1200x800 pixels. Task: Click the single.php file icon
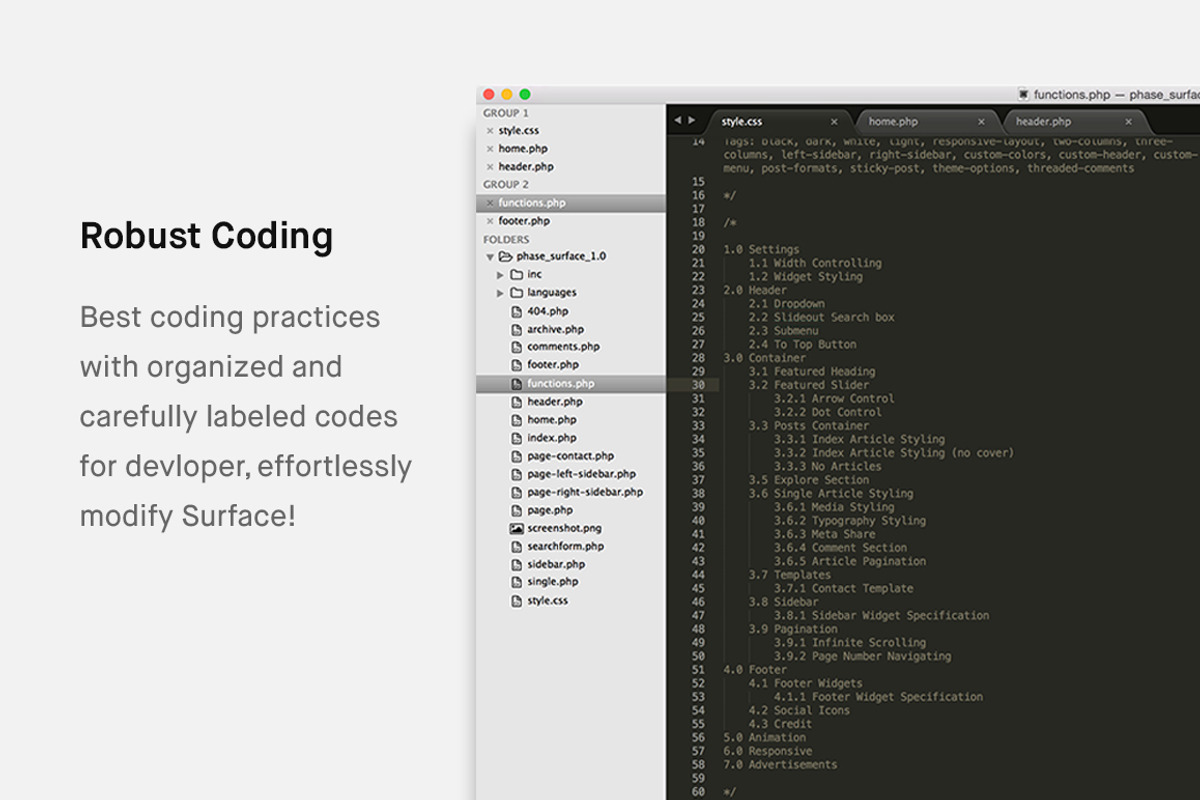click(516, 582)
